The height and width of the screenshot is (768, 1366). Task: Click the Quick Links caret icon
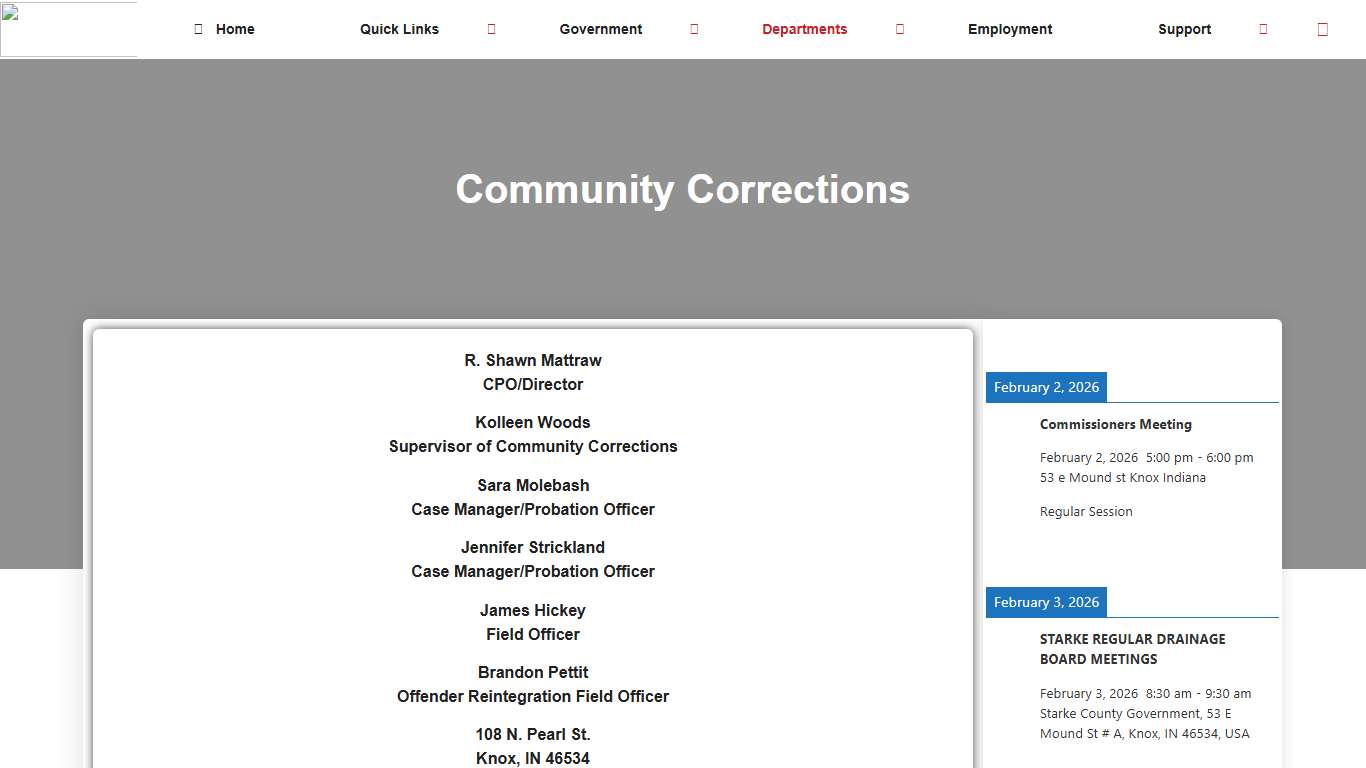click(x=491, y=29)
